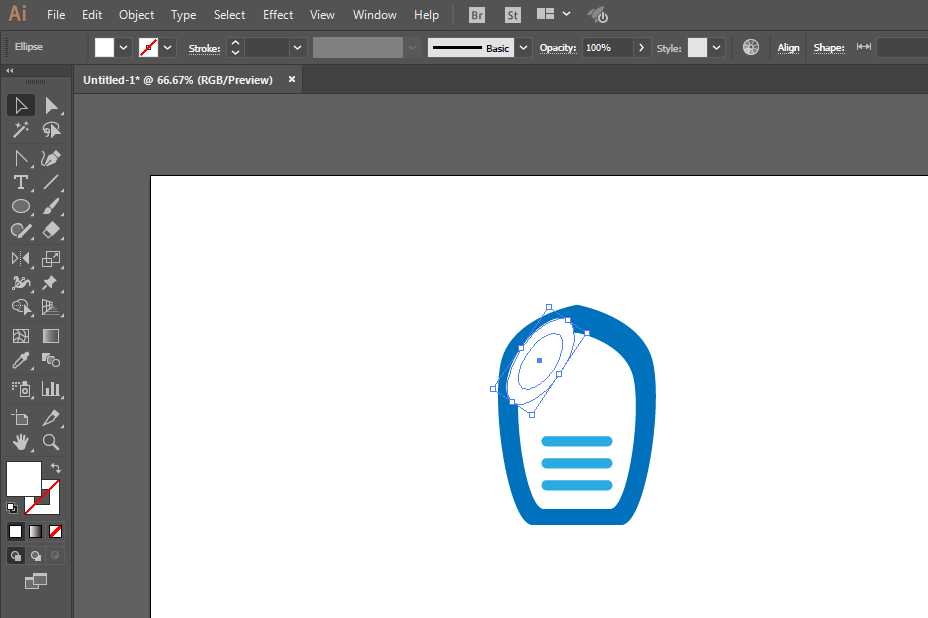Open the Recolor Artwork dialog
The image size is (928, 618).
point(750,47)
